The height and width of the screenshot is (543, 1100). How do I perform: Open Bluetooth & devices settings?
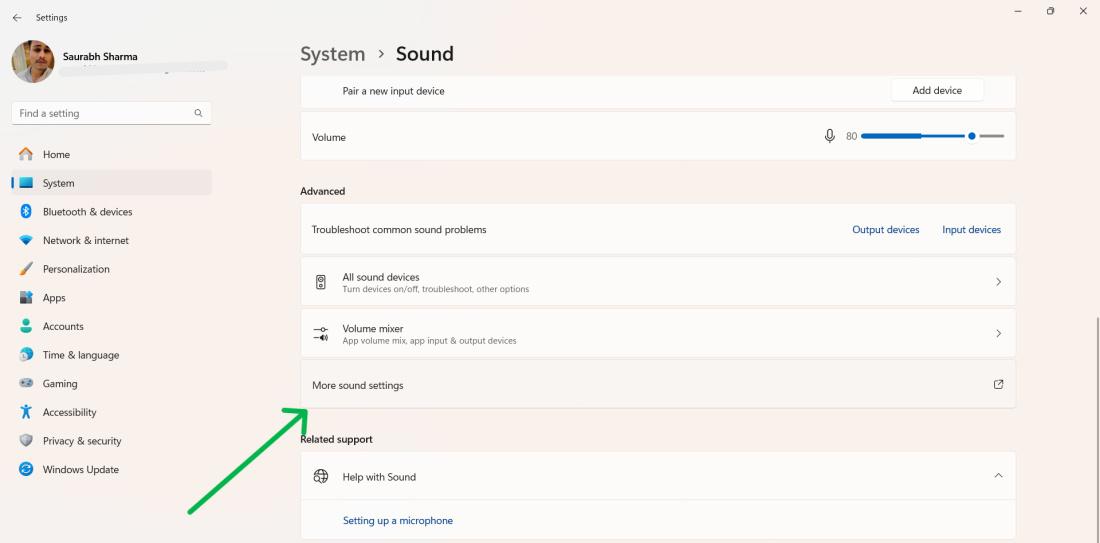[x=87, y=212]
